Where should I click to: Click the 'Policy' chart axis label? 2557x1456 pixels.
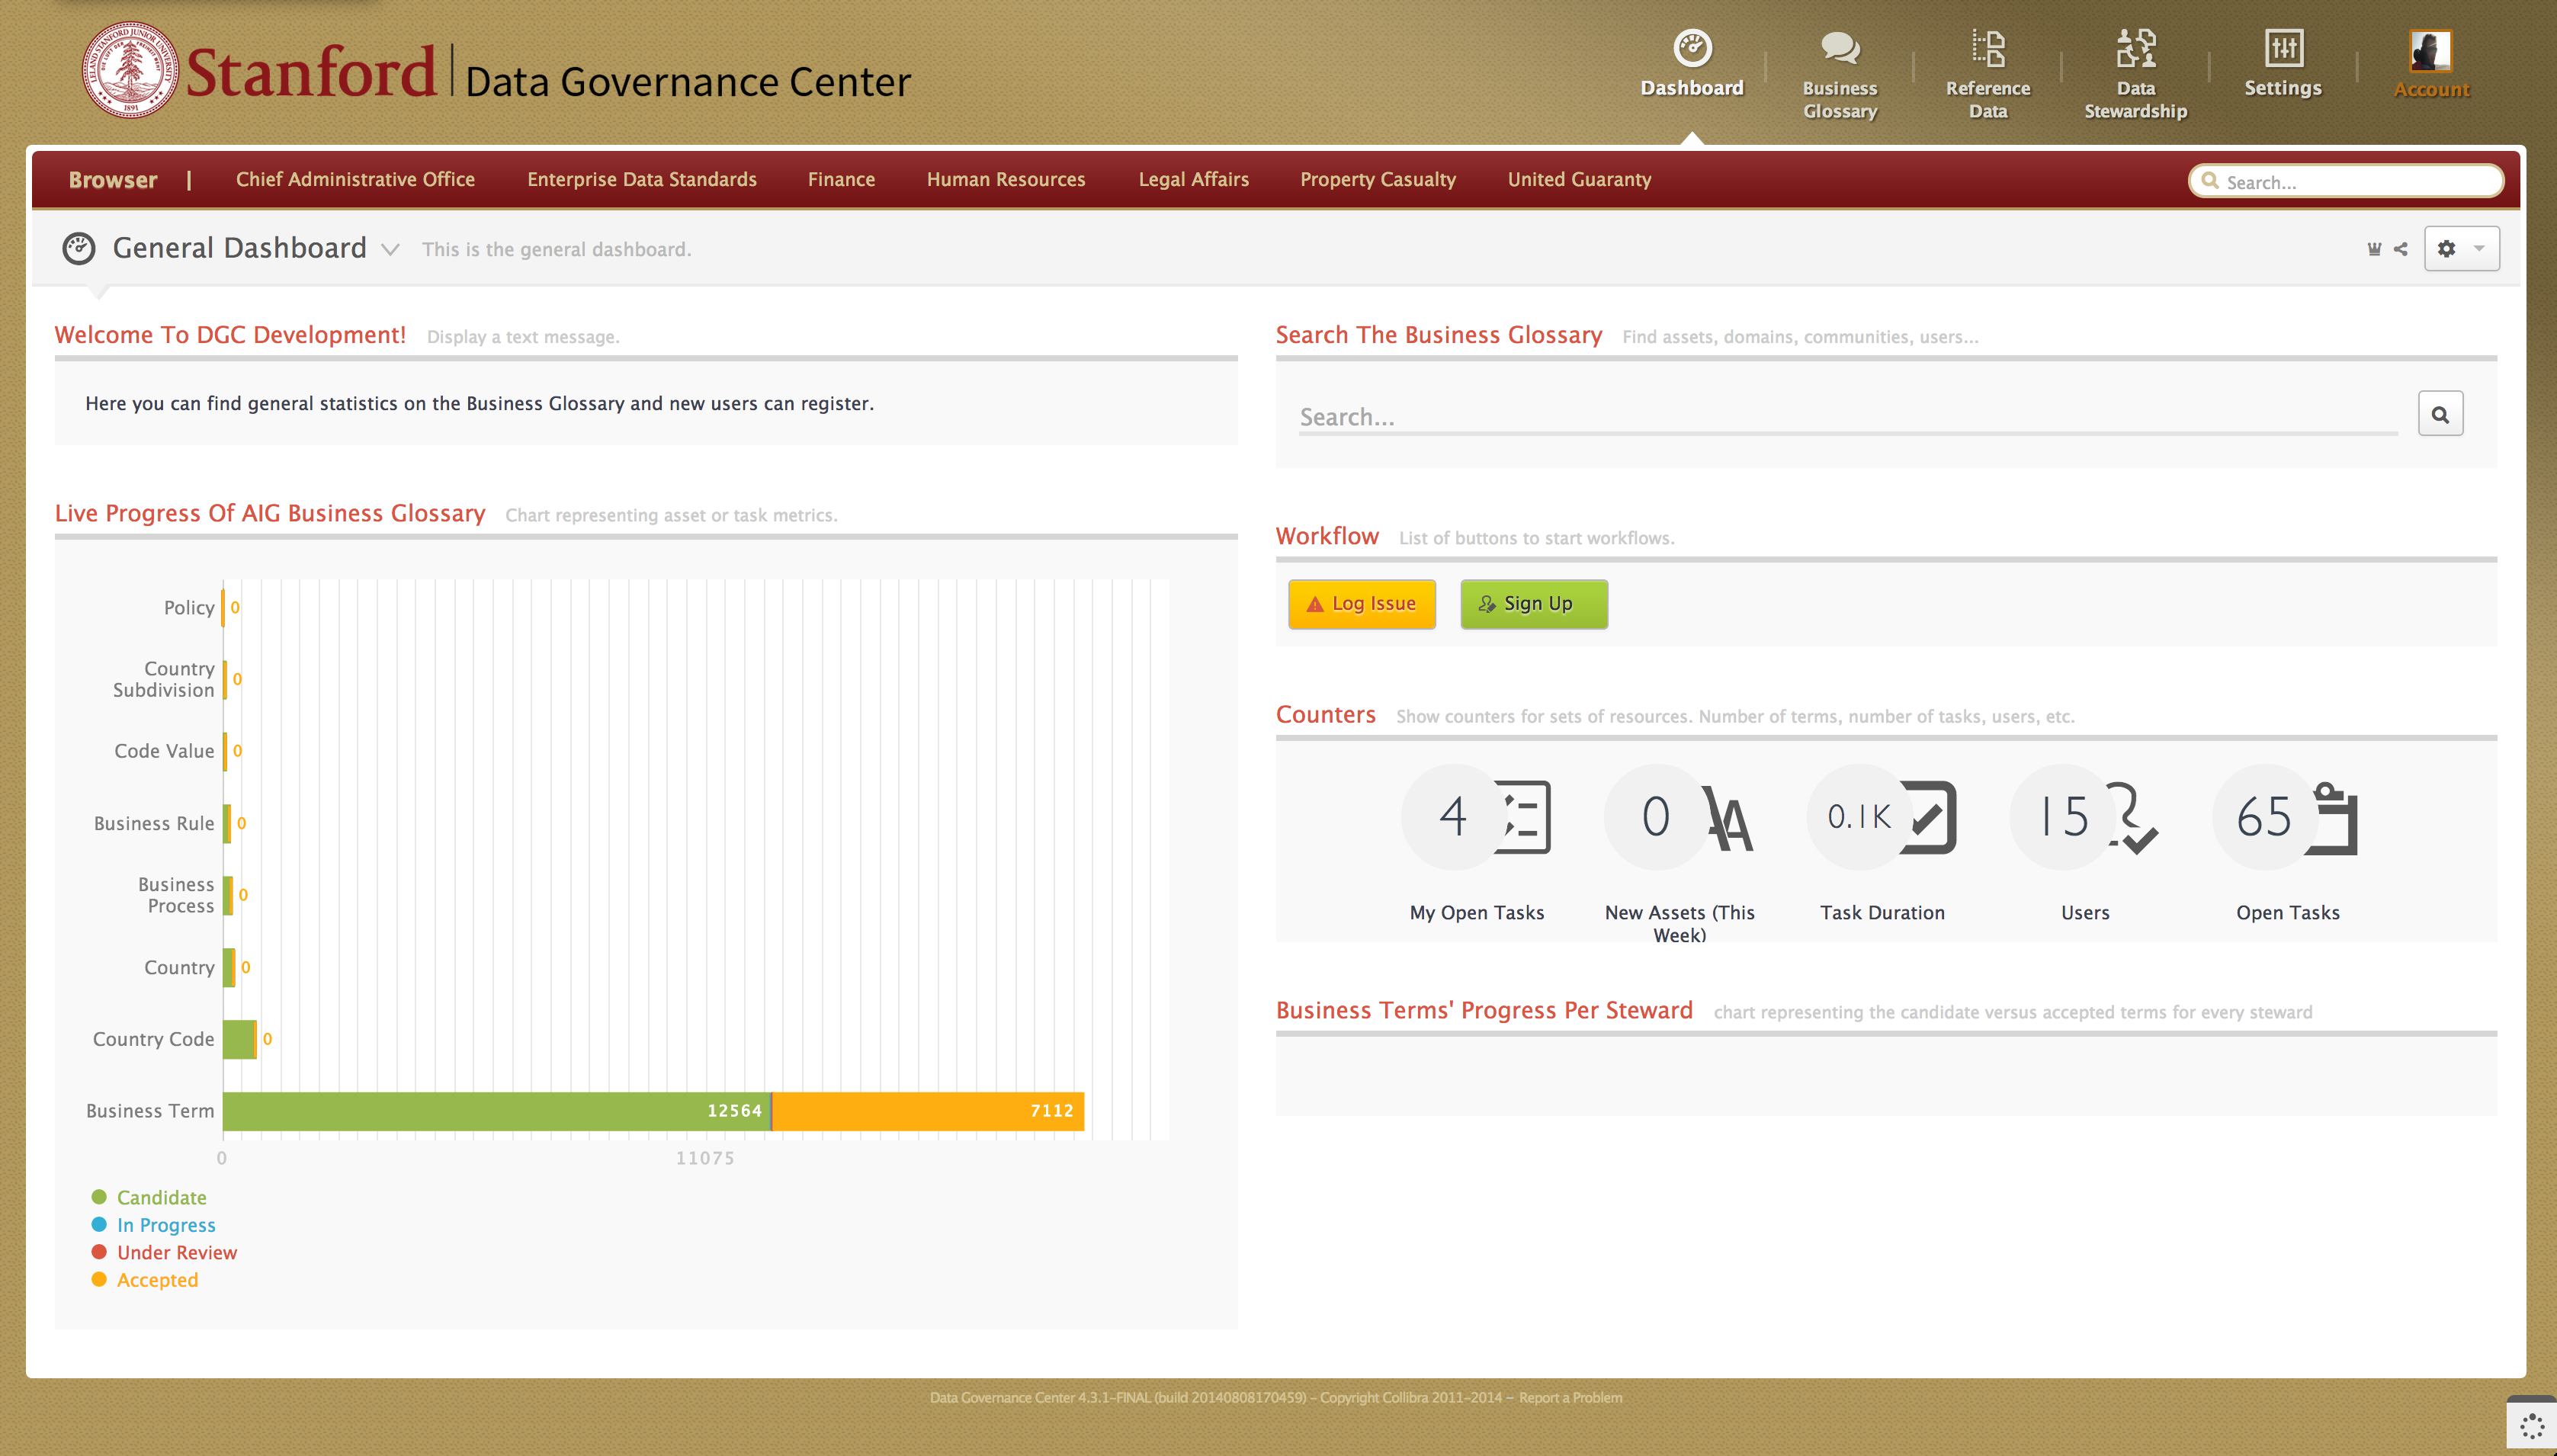point(189,607)
